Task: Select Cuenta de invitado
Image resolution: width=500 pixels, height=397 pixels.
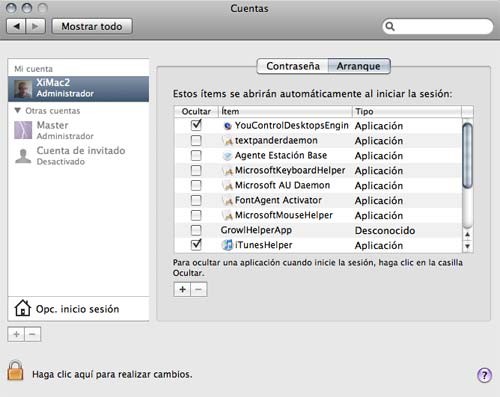Action: [78, 156]
